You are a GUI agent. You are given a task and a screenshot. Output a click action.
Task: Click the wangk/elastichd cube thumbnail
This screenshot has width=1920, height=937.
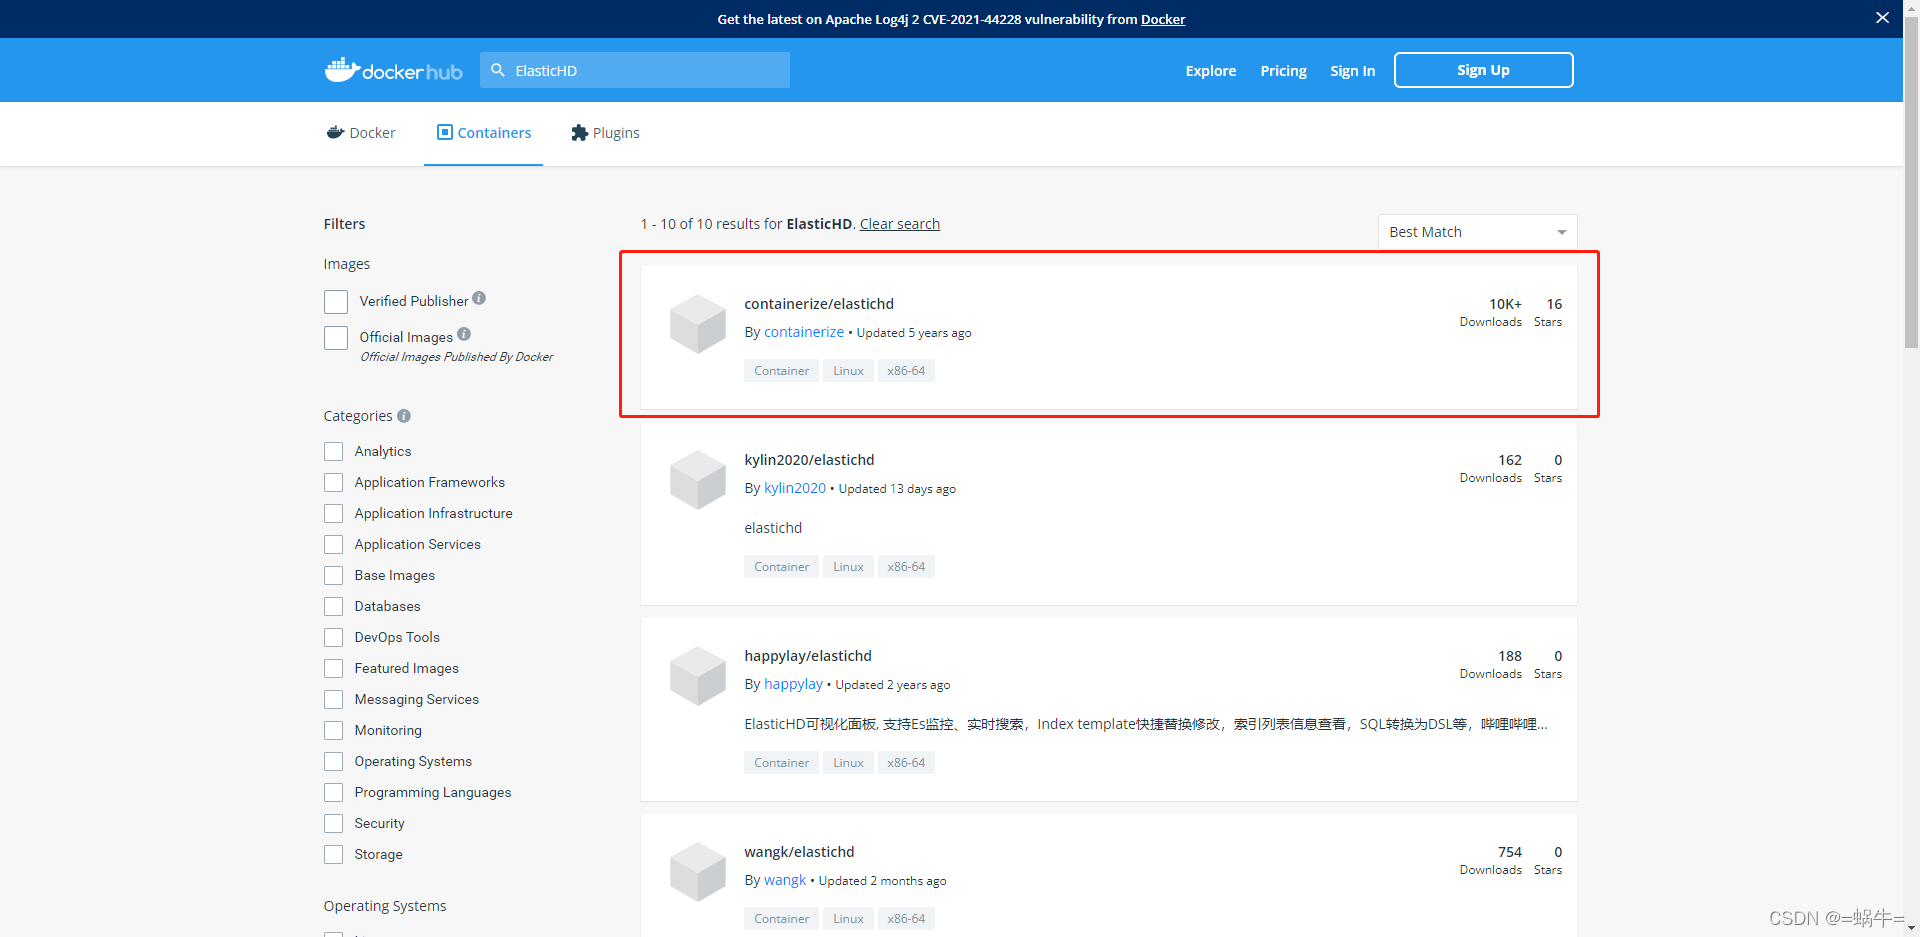coord(697,872)
